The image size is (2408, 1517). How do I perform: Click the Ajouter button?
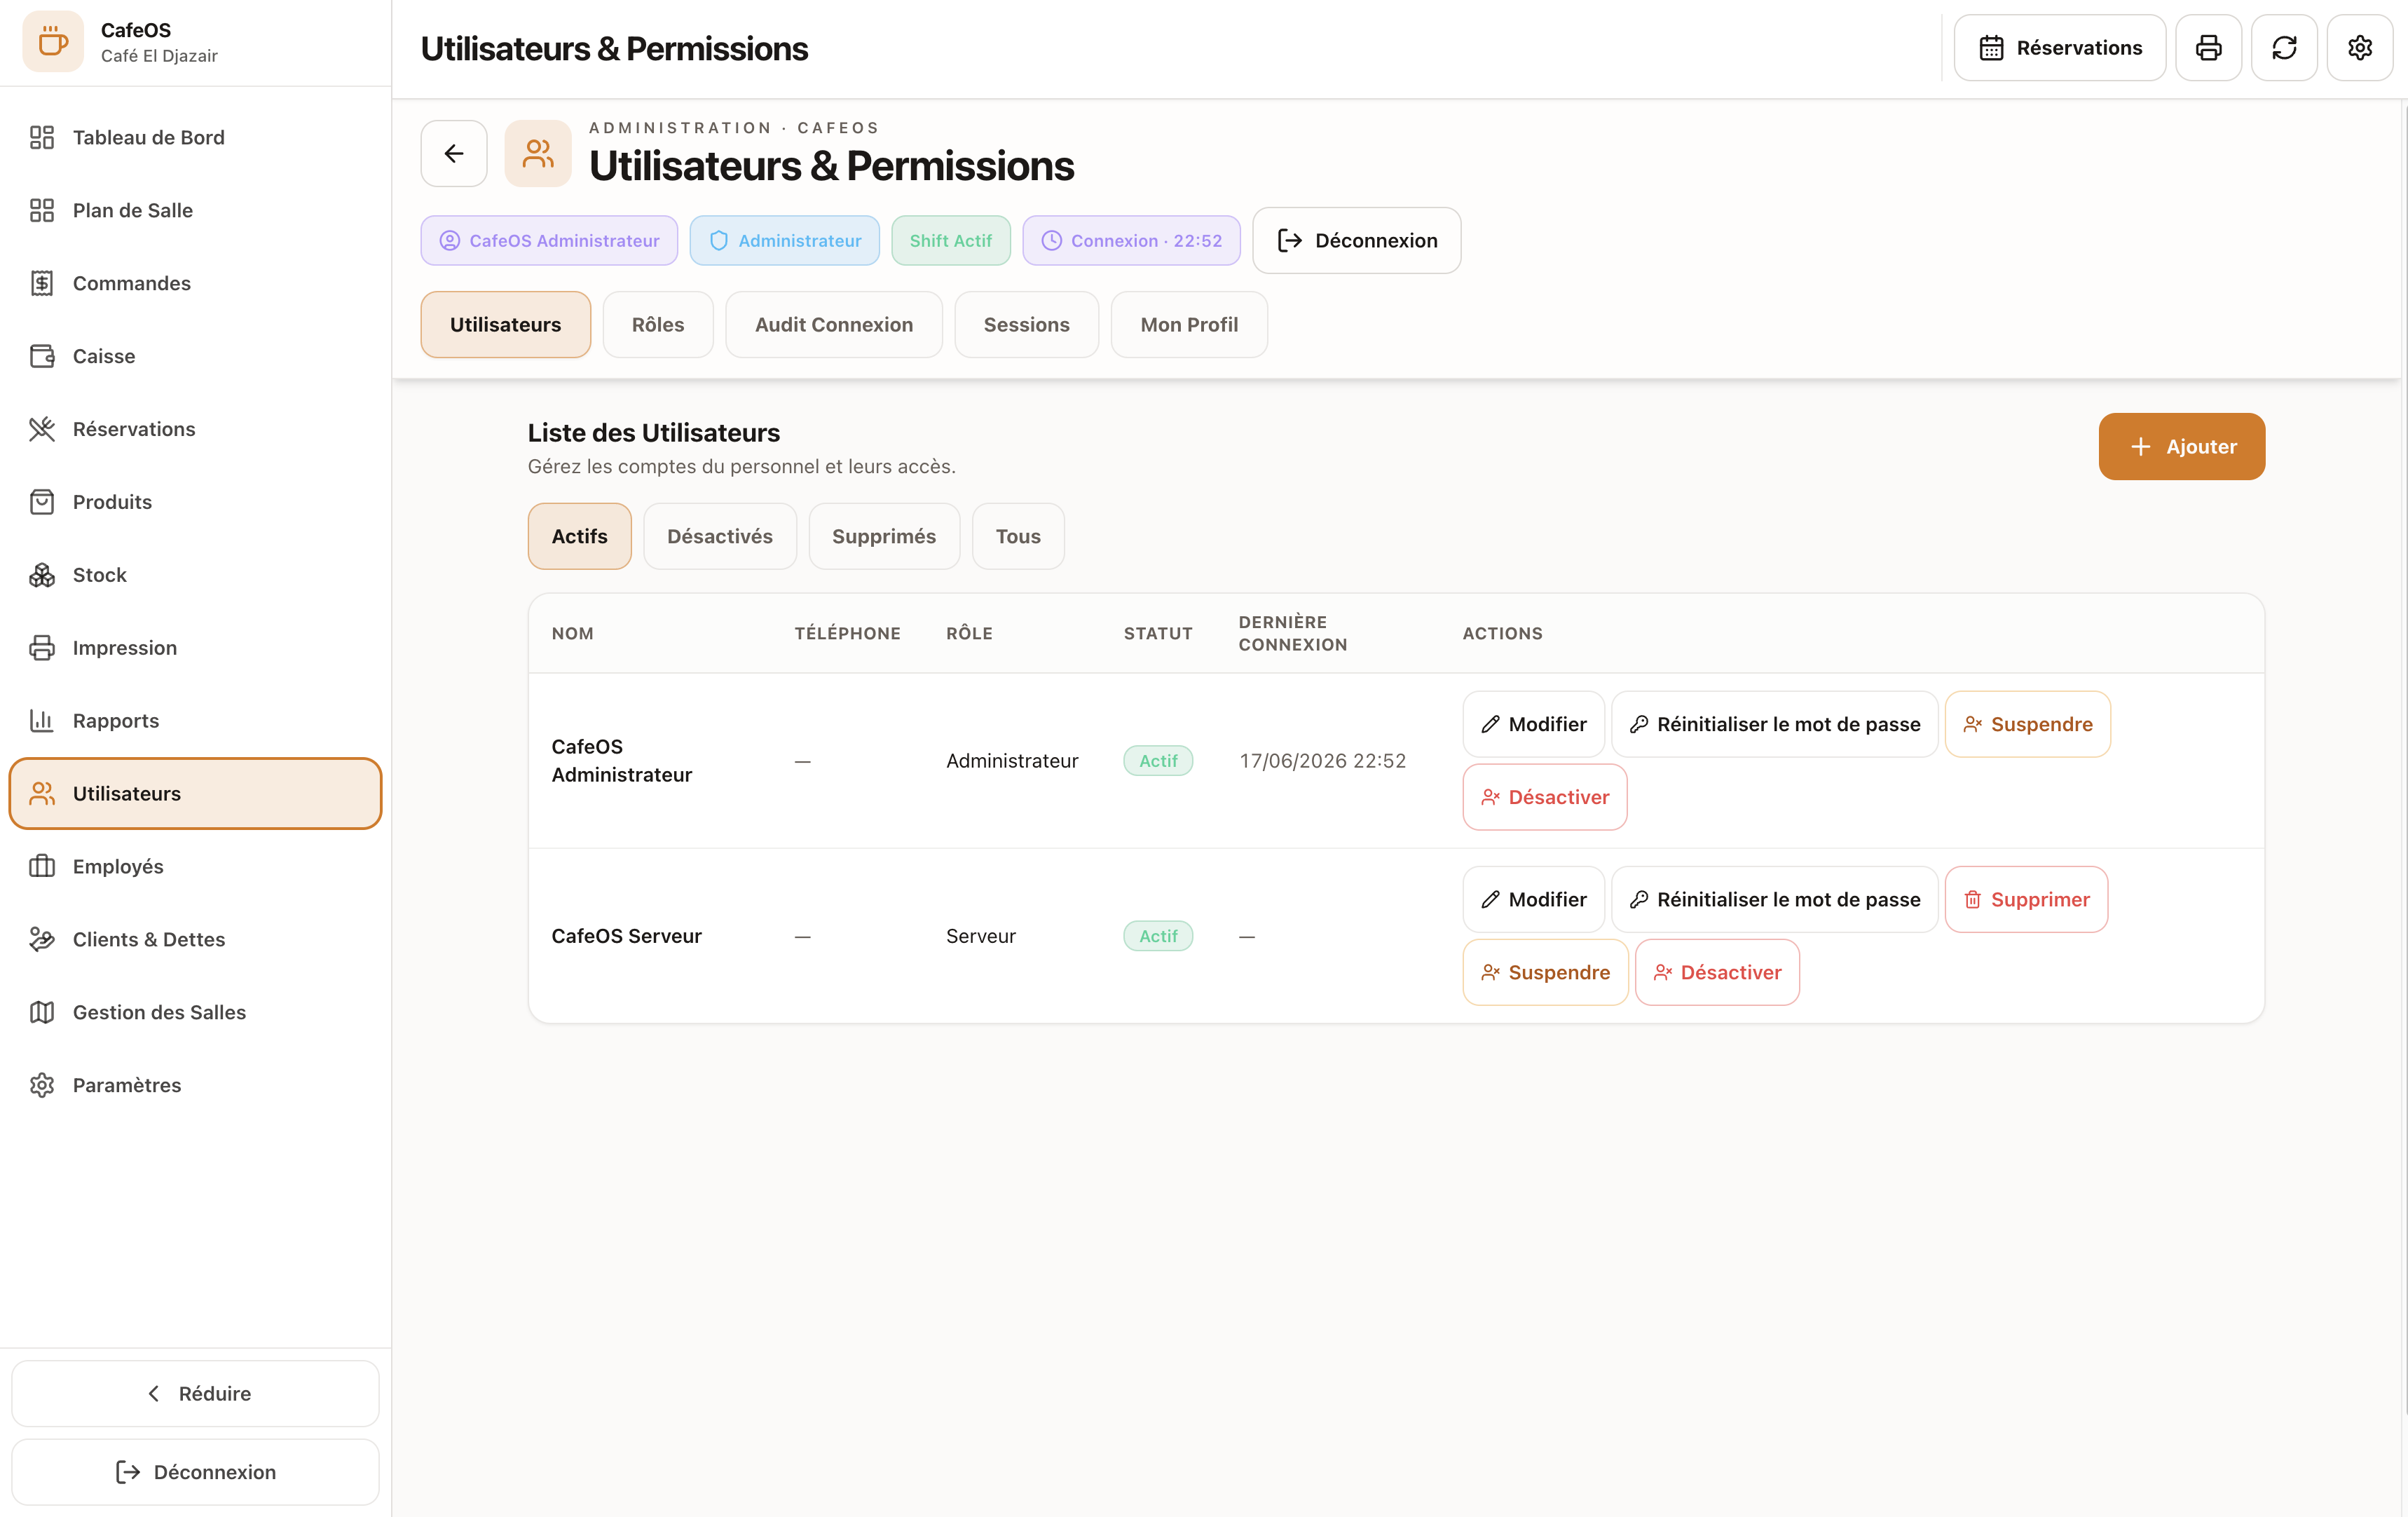(2182, 447)
